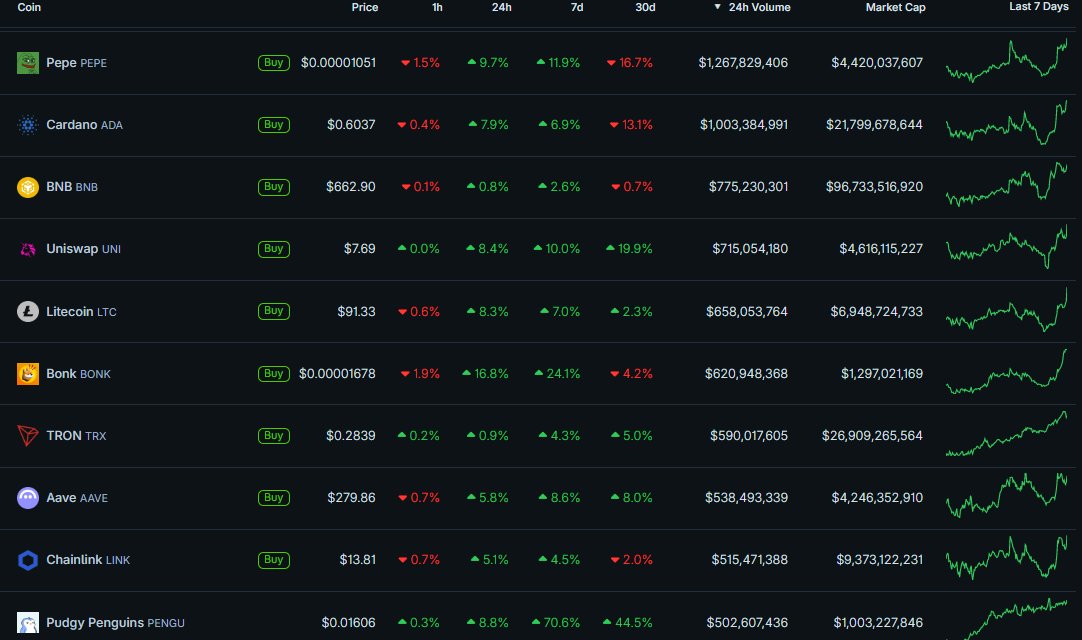Click Chainlink's market cap $9,373,122,231
The image size is (1082, 640).
click(880, 560)
